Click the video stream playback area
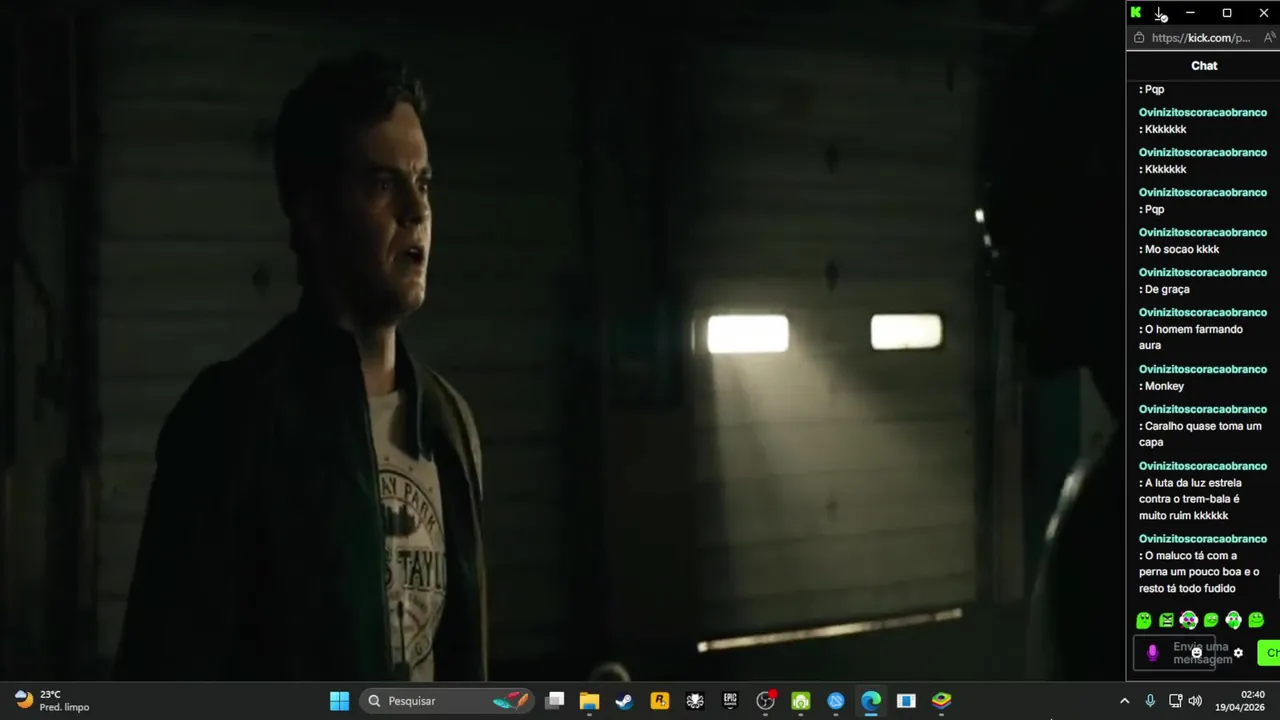The height and width of the screenshot is (720, 1280). 562,340
